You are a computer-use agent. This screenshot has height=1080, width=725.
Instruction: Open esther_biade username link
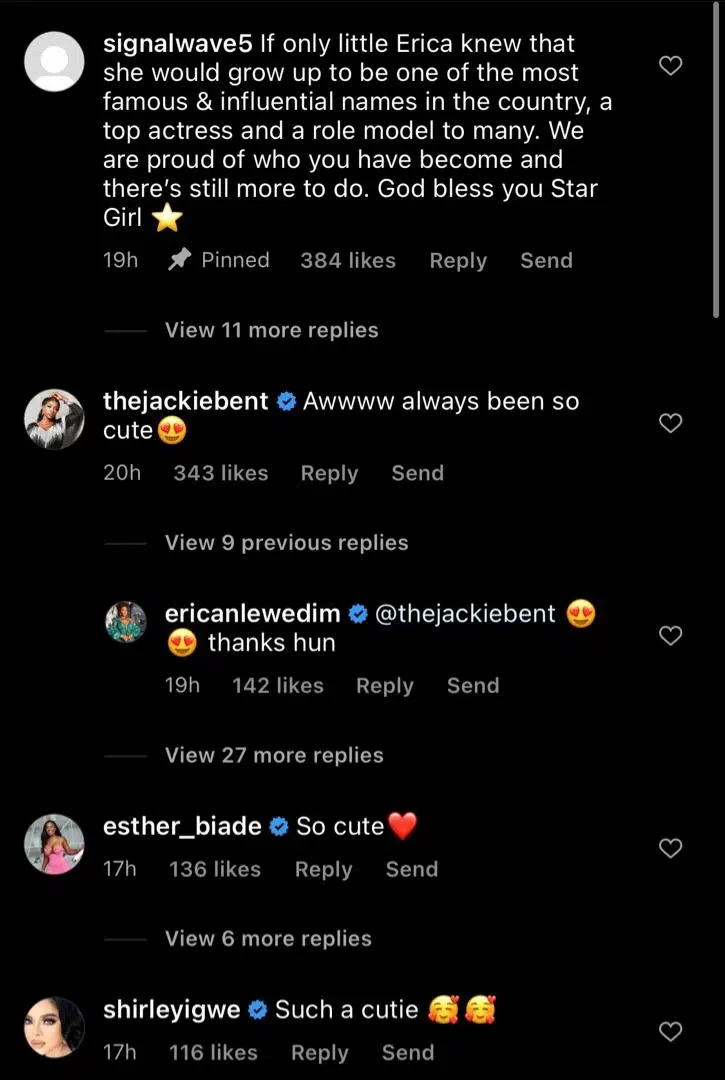[182, 826]
